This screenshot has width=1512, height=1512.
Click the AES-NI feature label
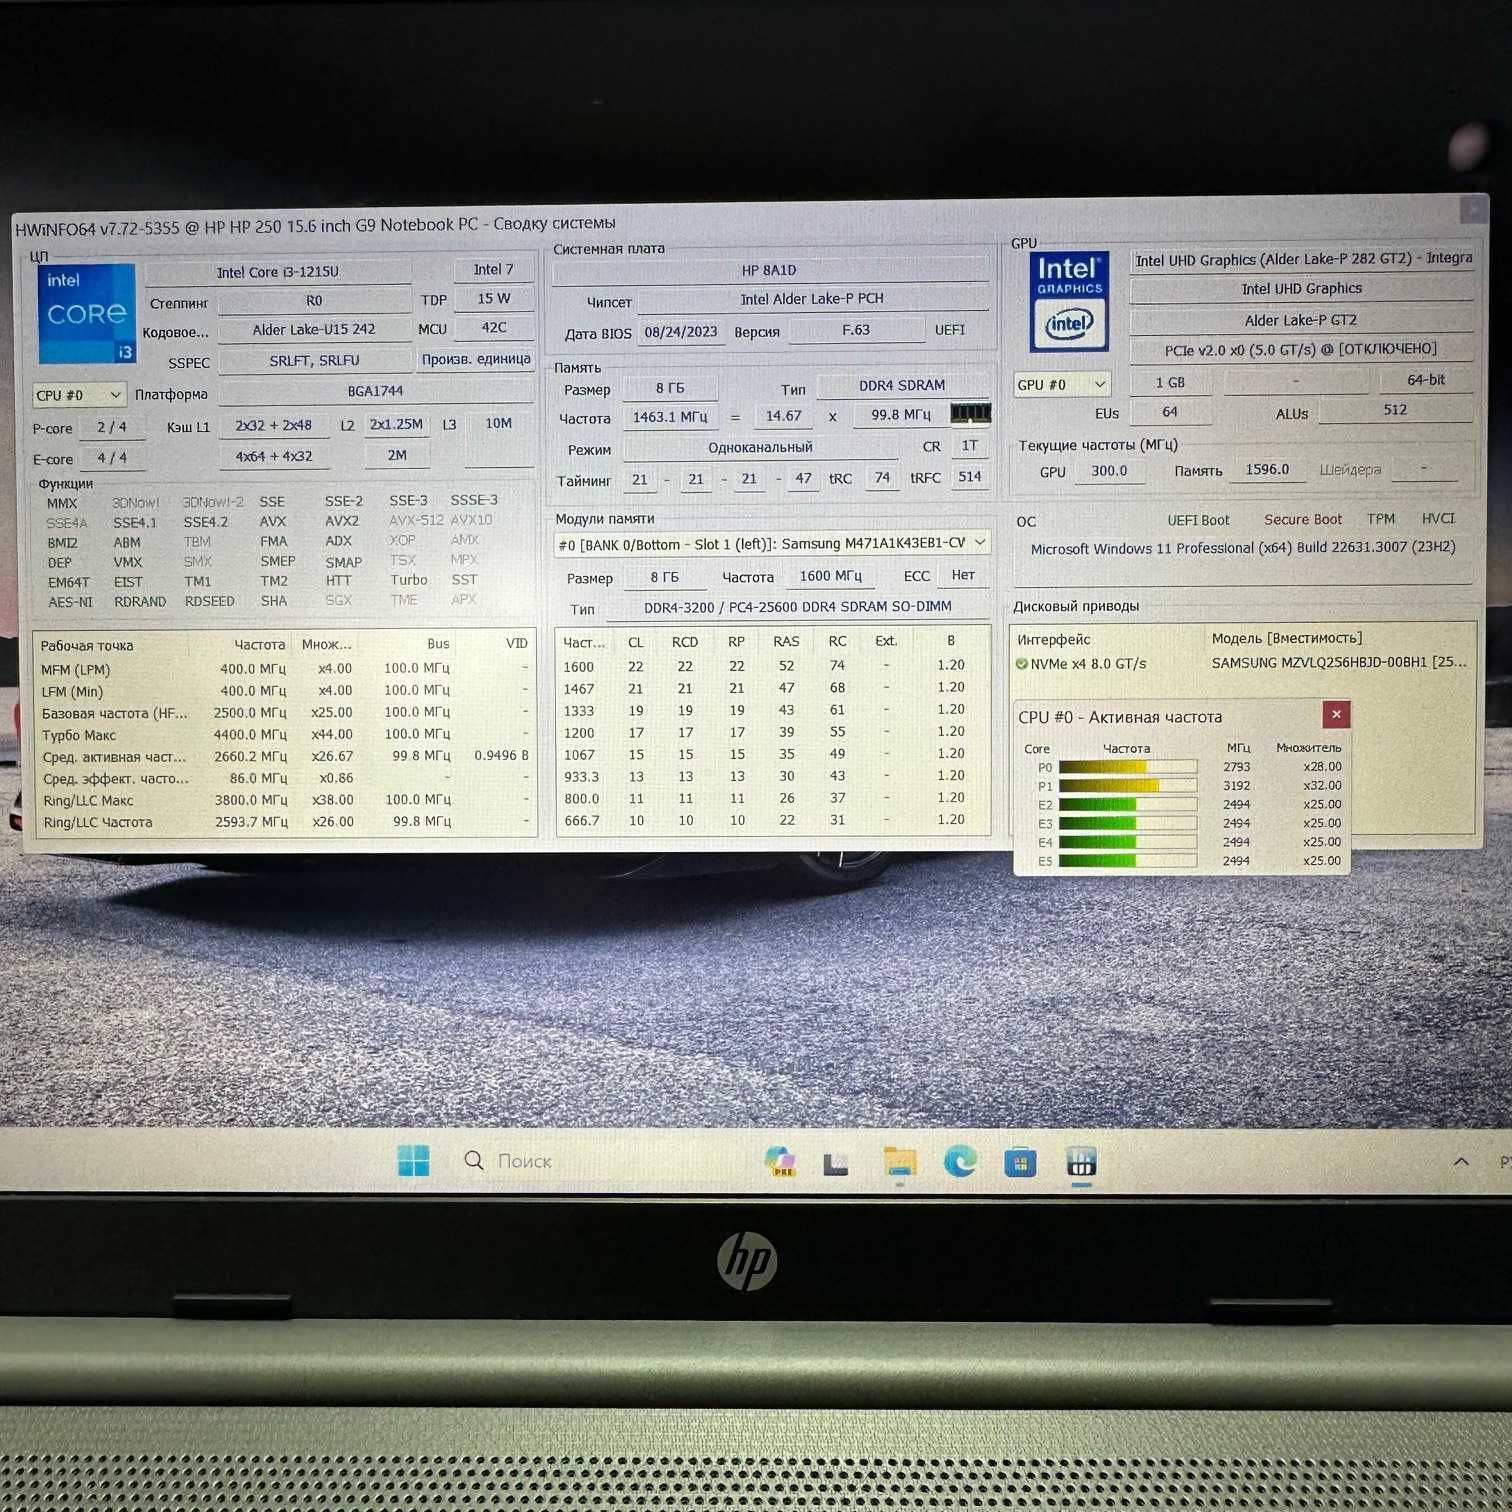(x=70, y=602)
